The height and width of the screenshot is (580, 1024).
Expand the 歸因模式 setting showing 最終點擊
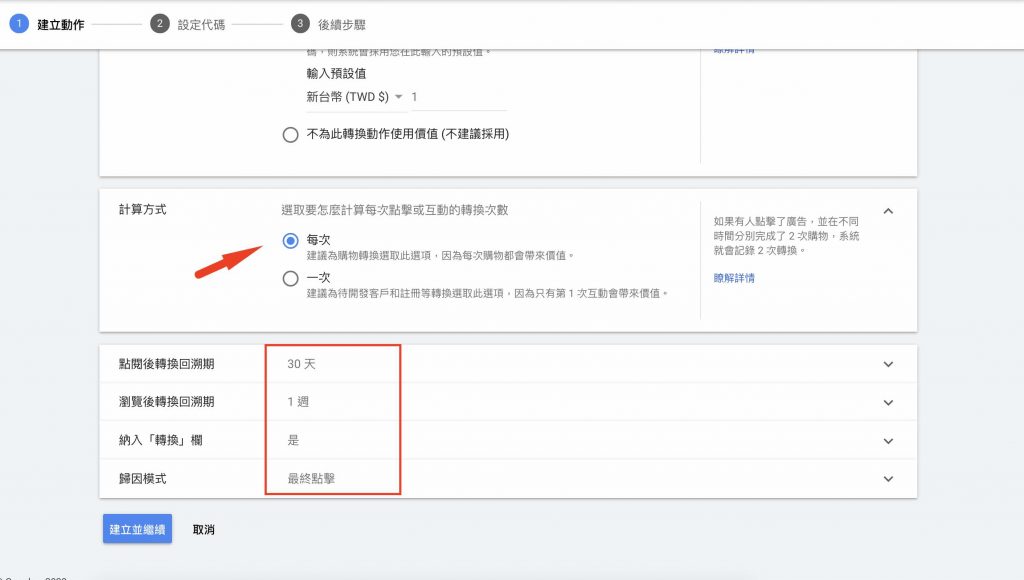(x=888, y=479)
